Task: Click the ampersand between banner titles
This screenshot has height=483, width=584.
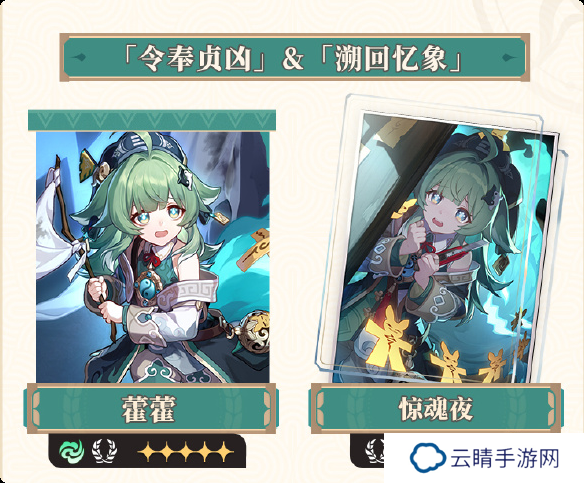Action: [x=292, y=59]
